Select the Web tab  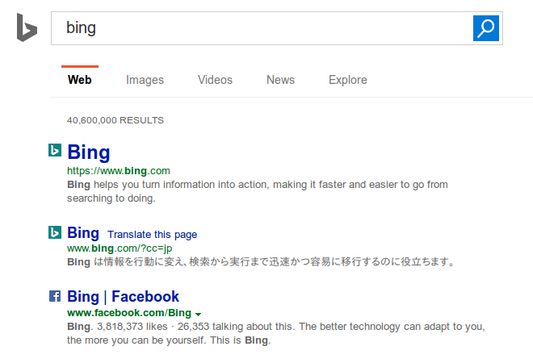tap(80, 80)
